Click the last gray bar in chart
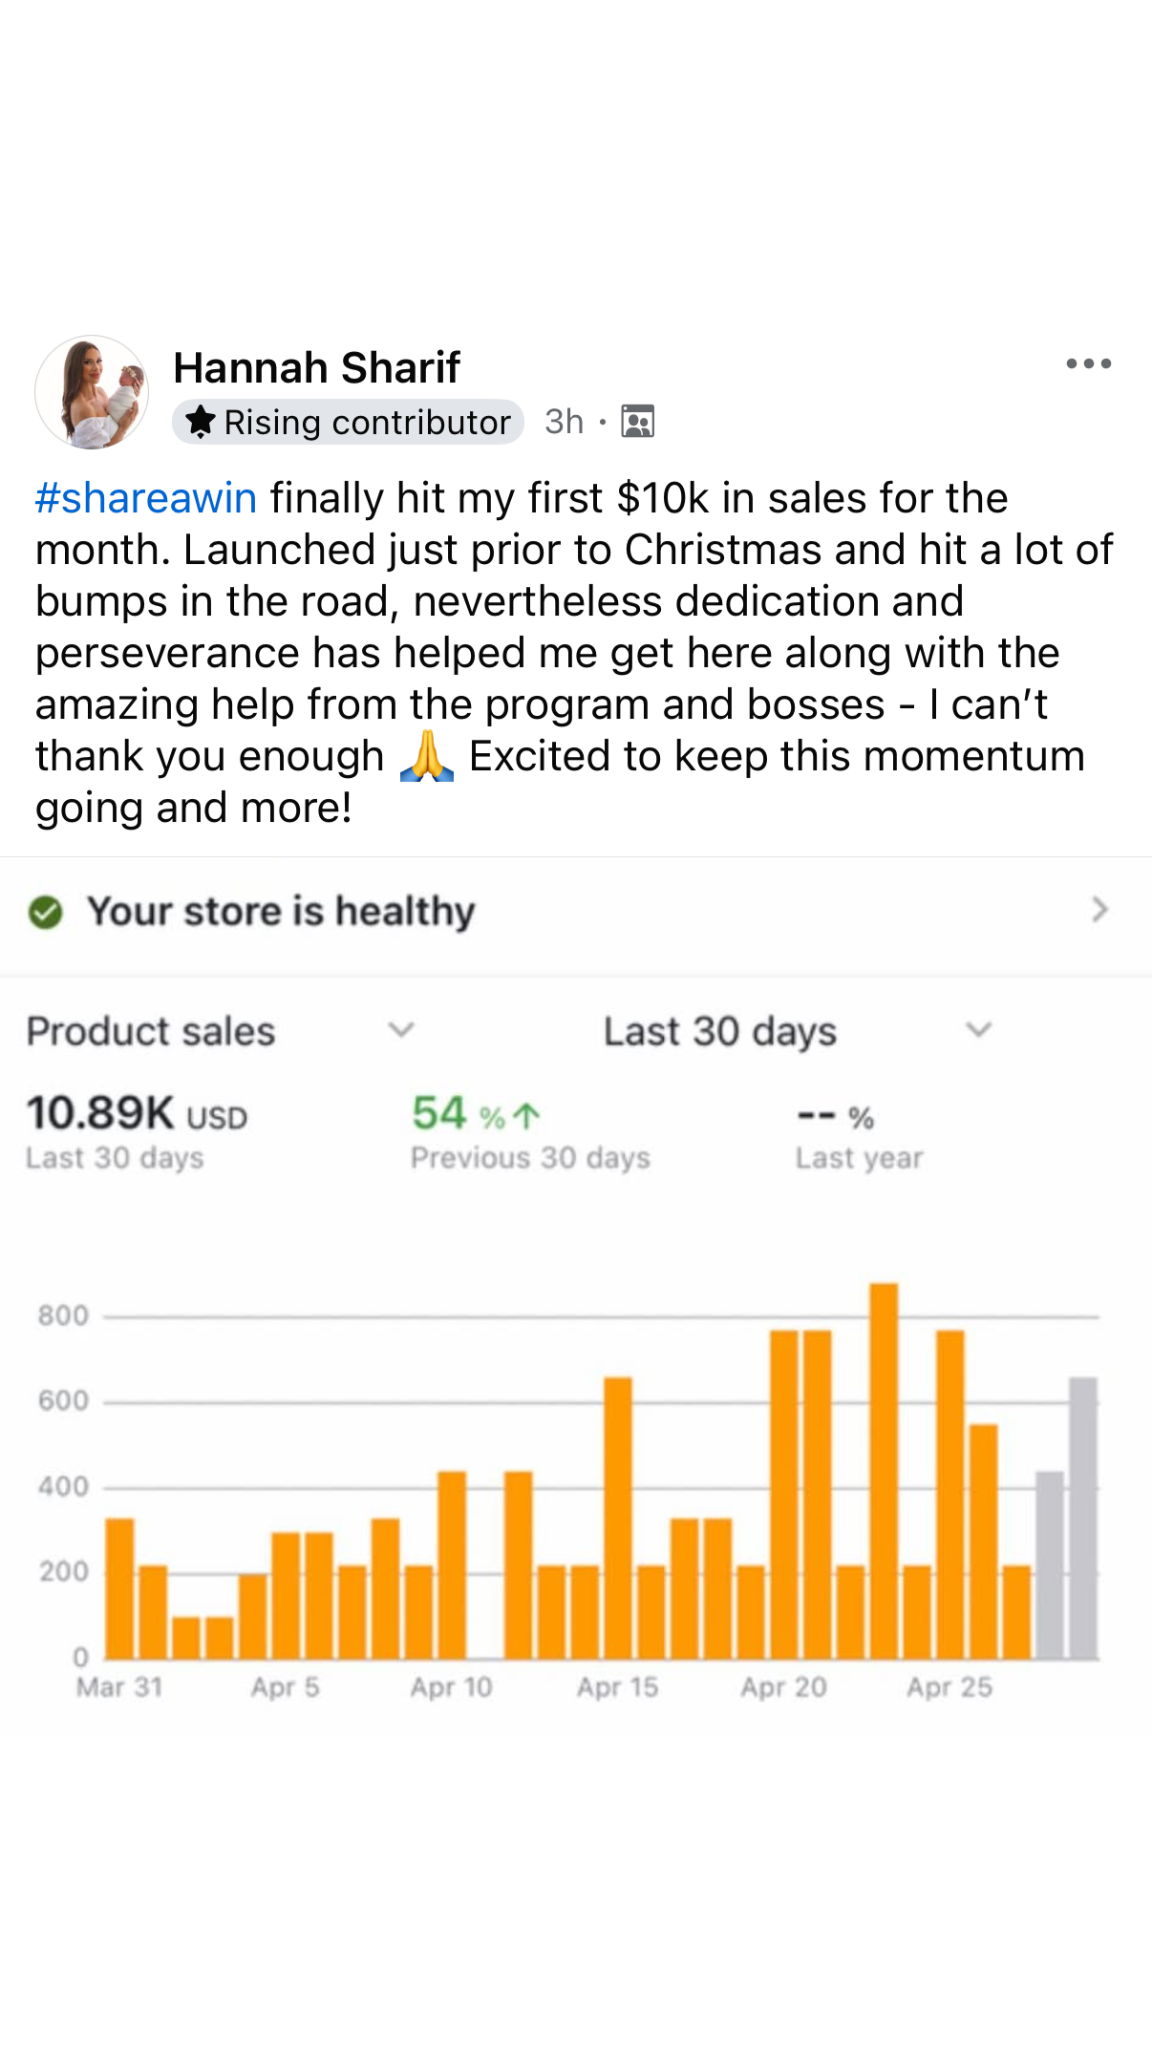 pos(1083,1518)
